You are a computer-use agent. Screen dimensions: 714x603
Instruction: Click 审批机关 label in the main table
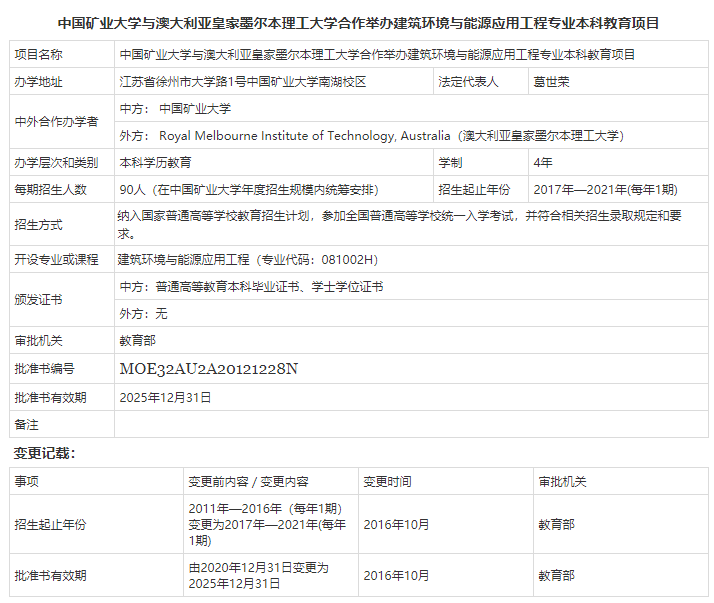pyautogui.click(x=38, y=341)
